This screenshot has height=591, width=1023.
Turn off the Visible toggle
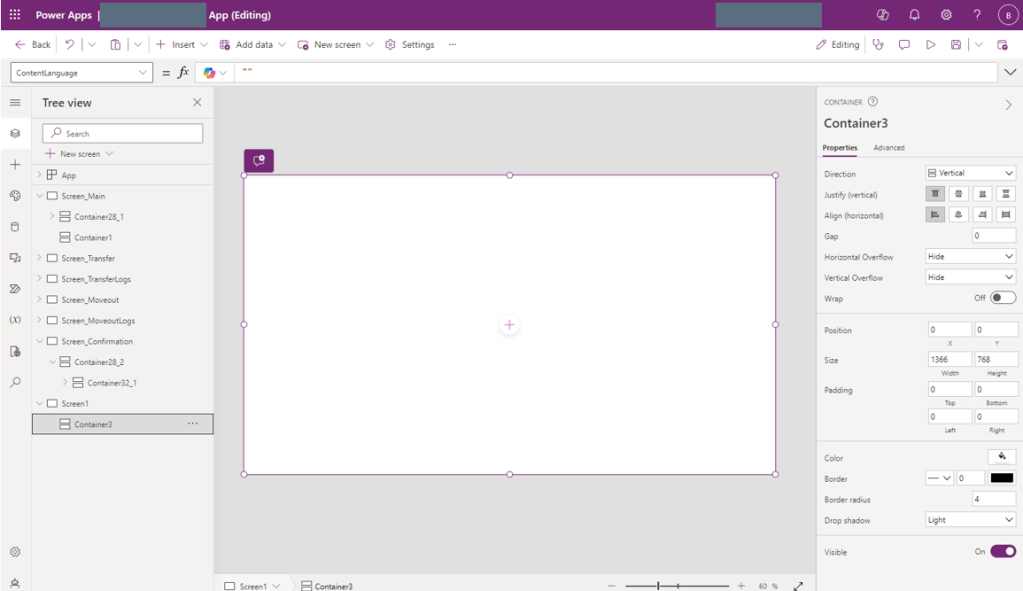tap(1002, 551)
